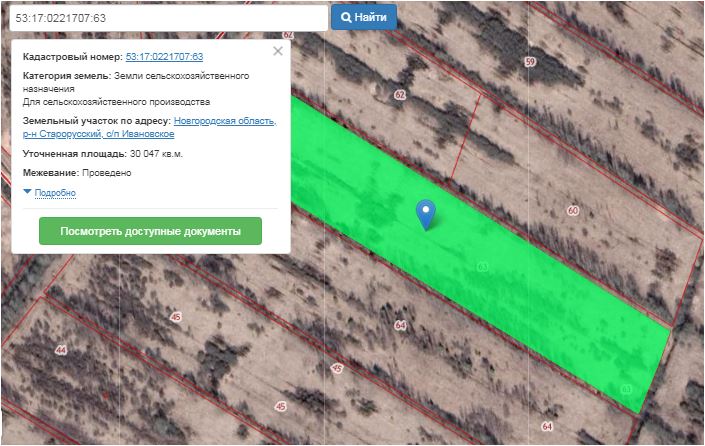Viewport: 705px width, 446px height.
Task: Close the parcel info popup
Action: 278,51
